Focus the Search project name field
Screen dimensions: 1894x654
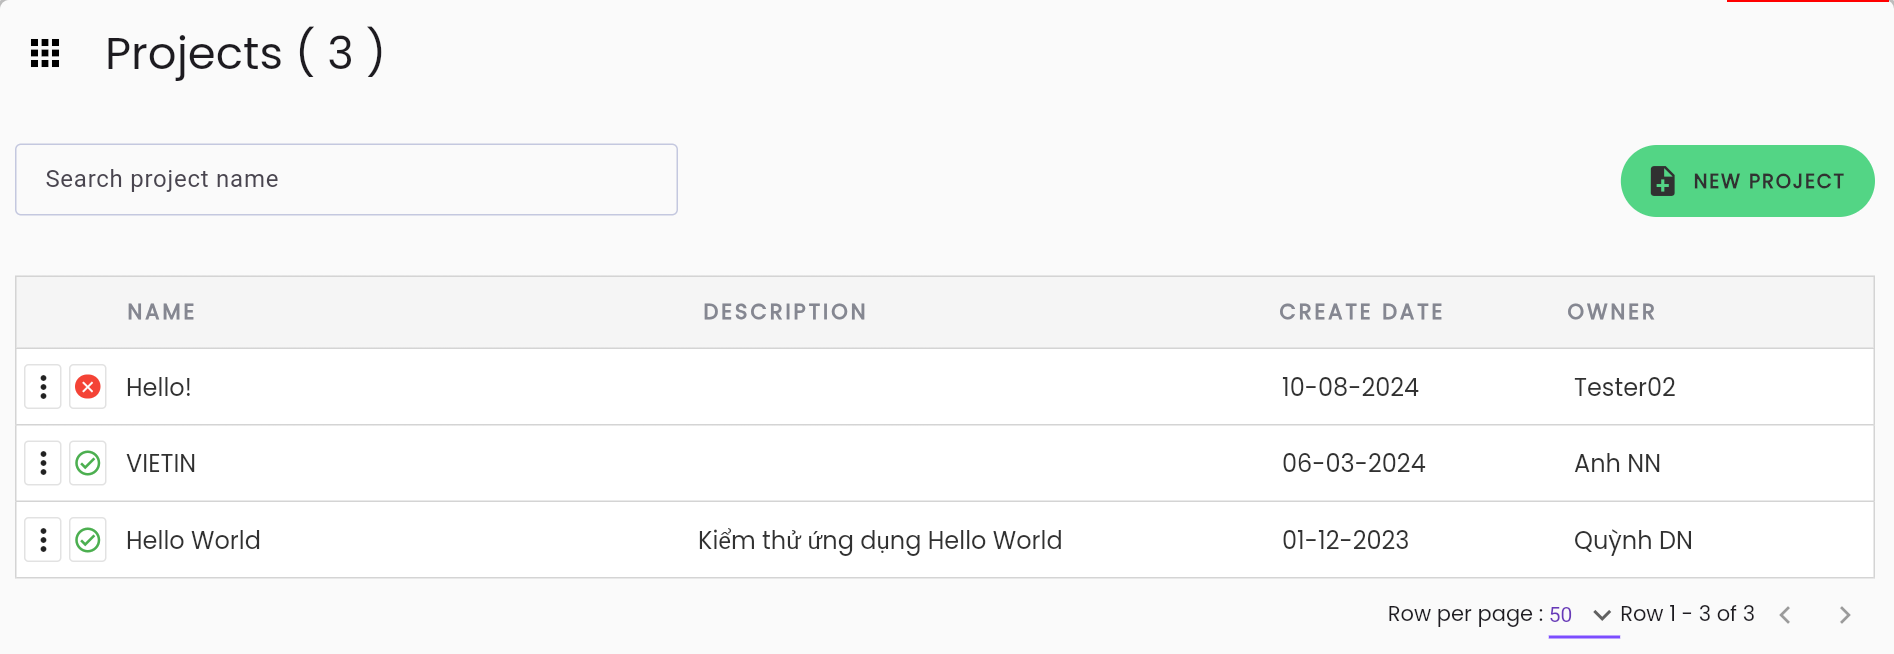(x=346, y=180)
